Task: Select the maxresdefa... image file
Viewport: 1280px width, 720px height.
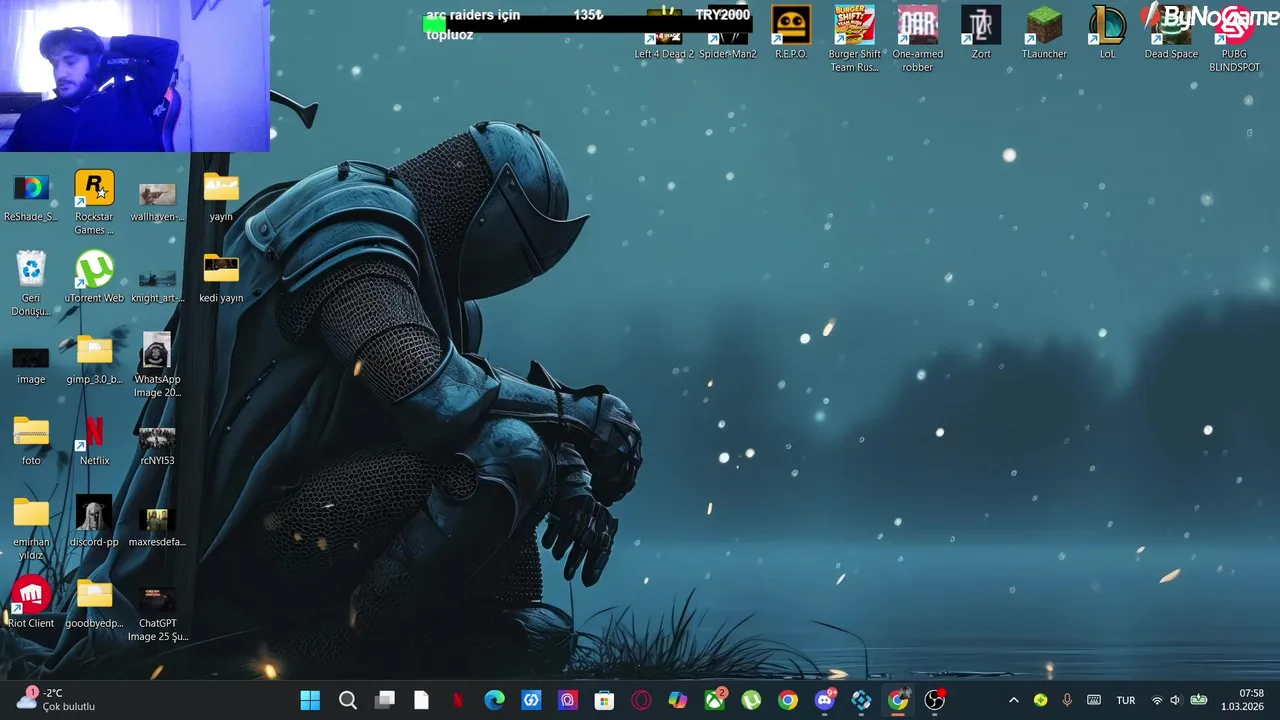Action: 157,527
